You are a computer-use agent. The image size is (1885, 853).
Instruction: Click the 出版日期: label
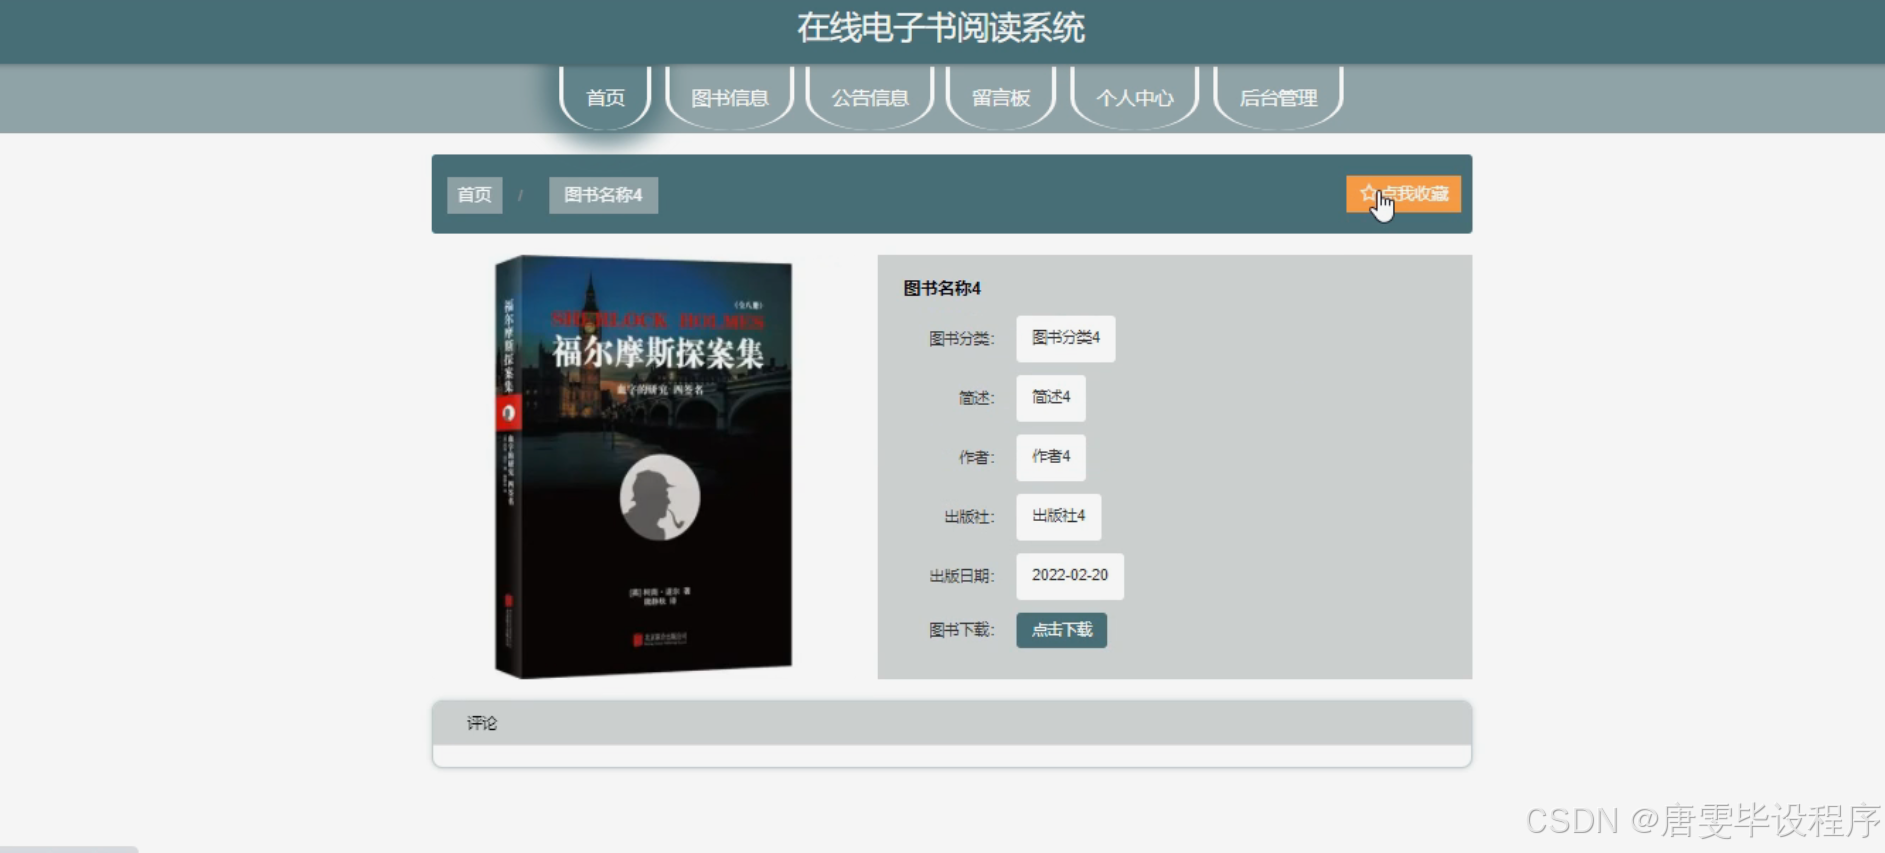tap(962, 576)
